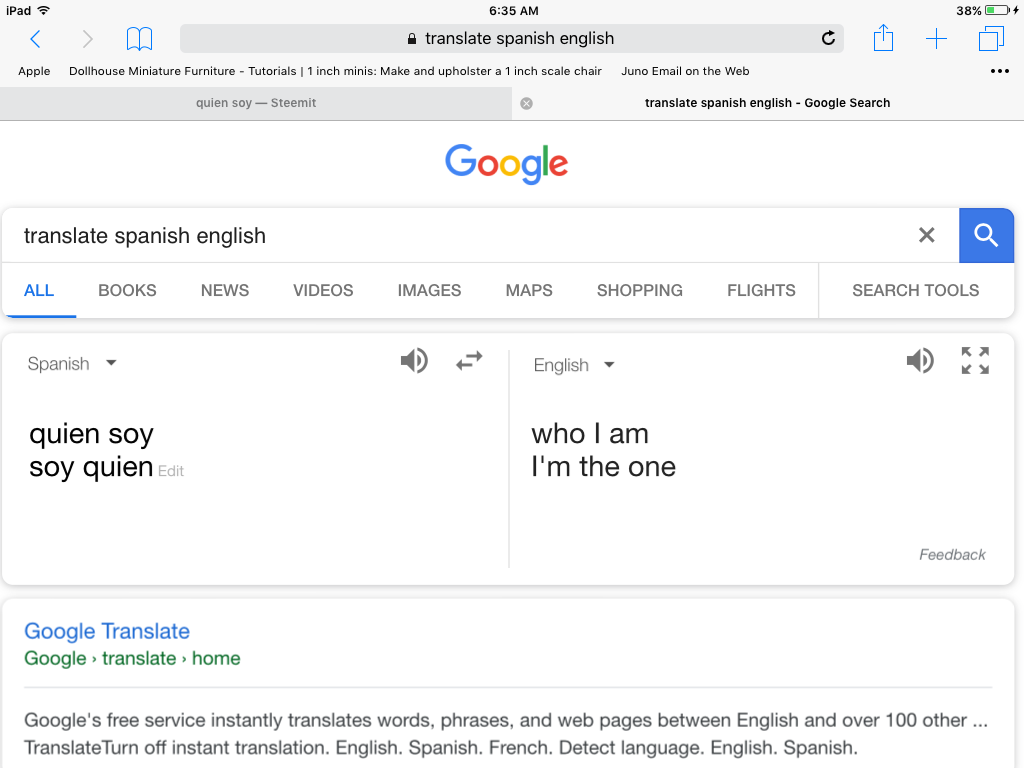Switch to the NEWS tab
This screenshot has width=1024, height=768.
pyautogui.click(x=225, y=291)
